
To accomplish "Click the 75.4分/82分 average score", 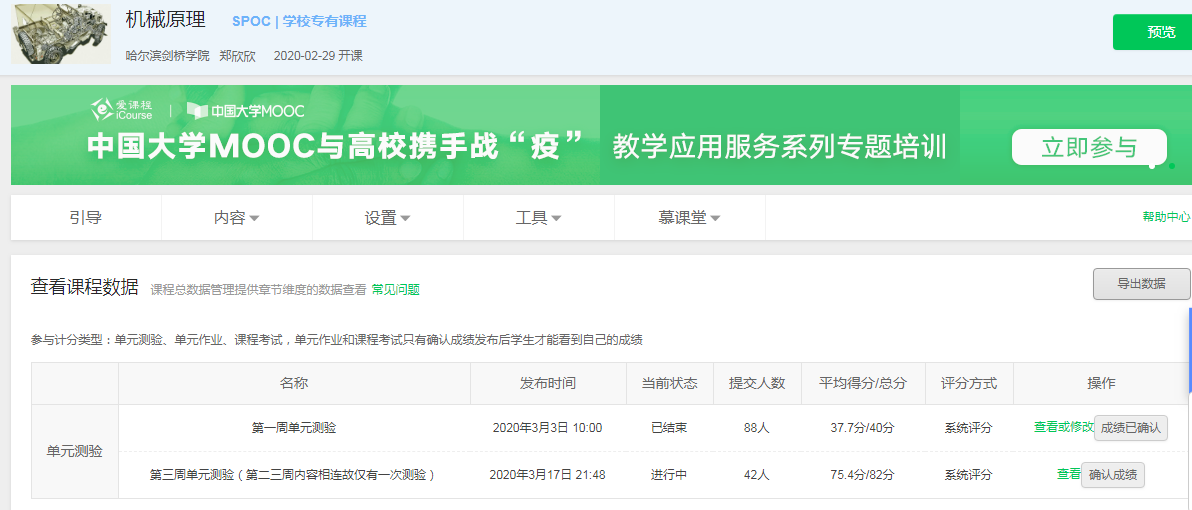I will 862,475.
